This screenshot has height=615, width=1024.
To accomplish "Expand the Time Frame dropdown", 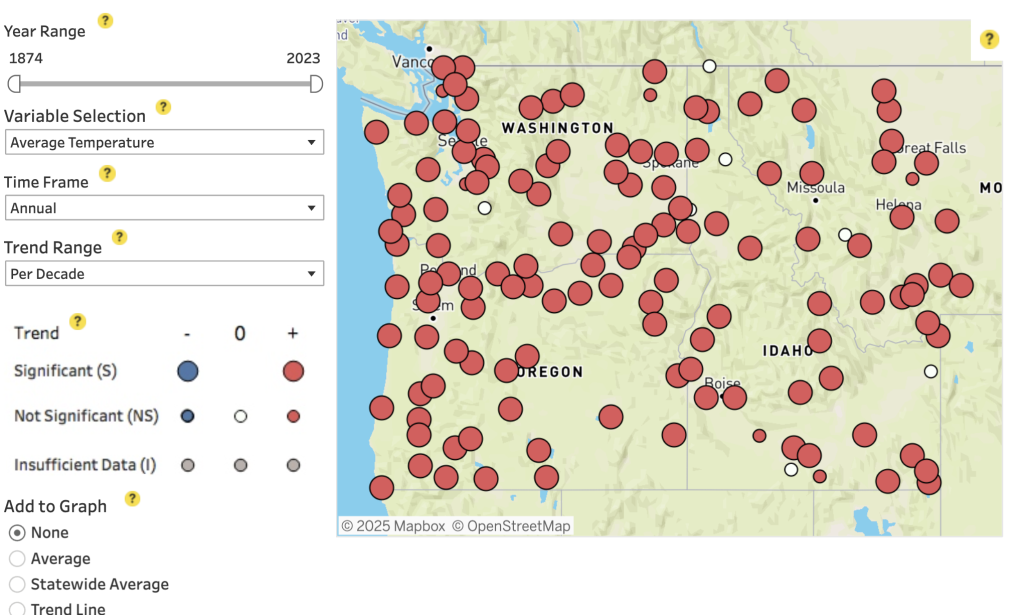I will (x=164, y=208).
